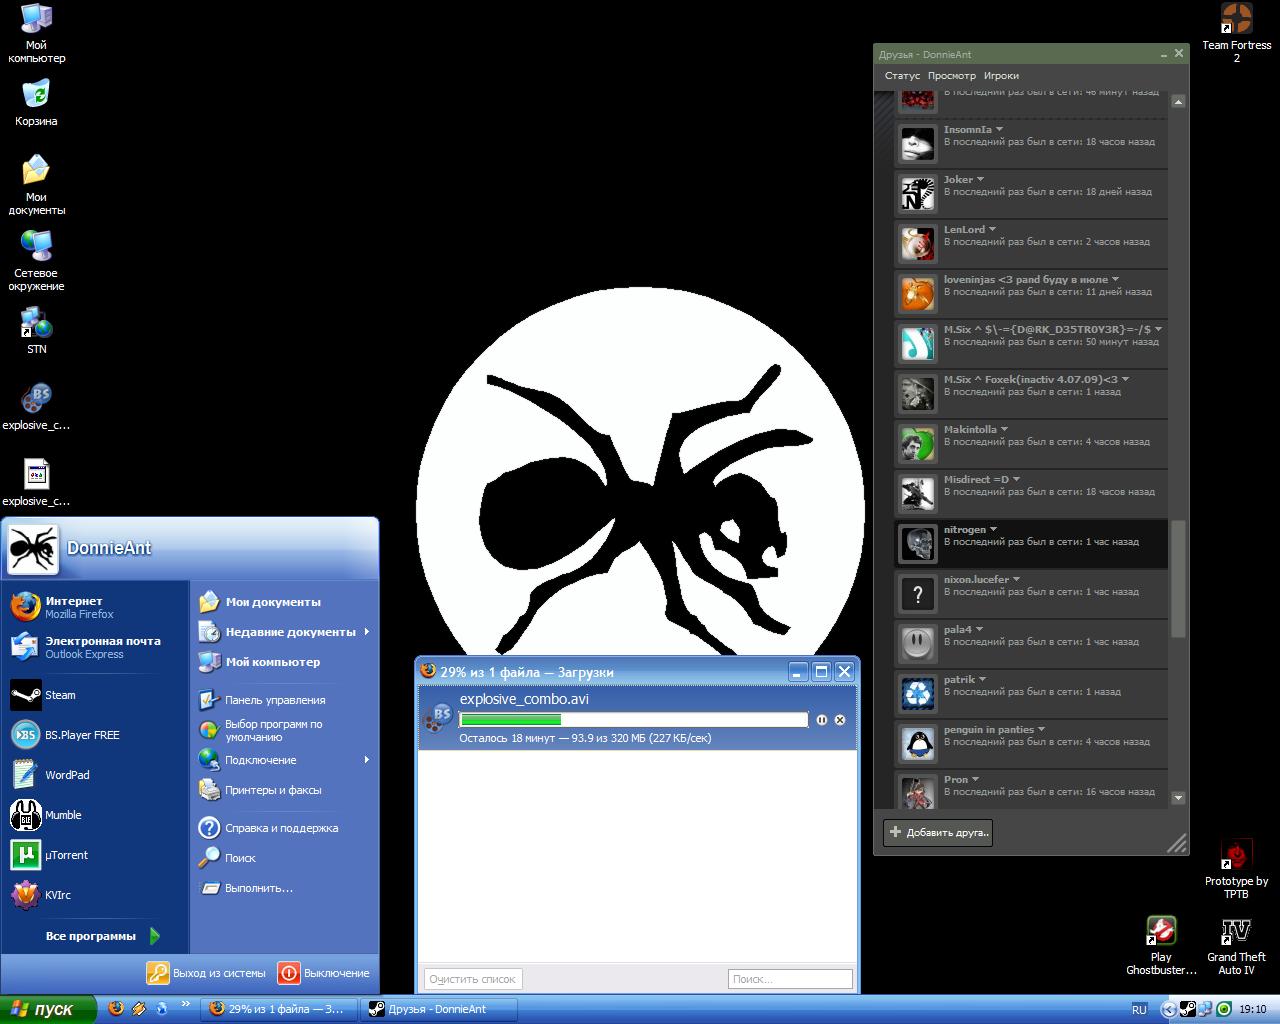Click Misdirect =D friend avatar

pos(917,494)
